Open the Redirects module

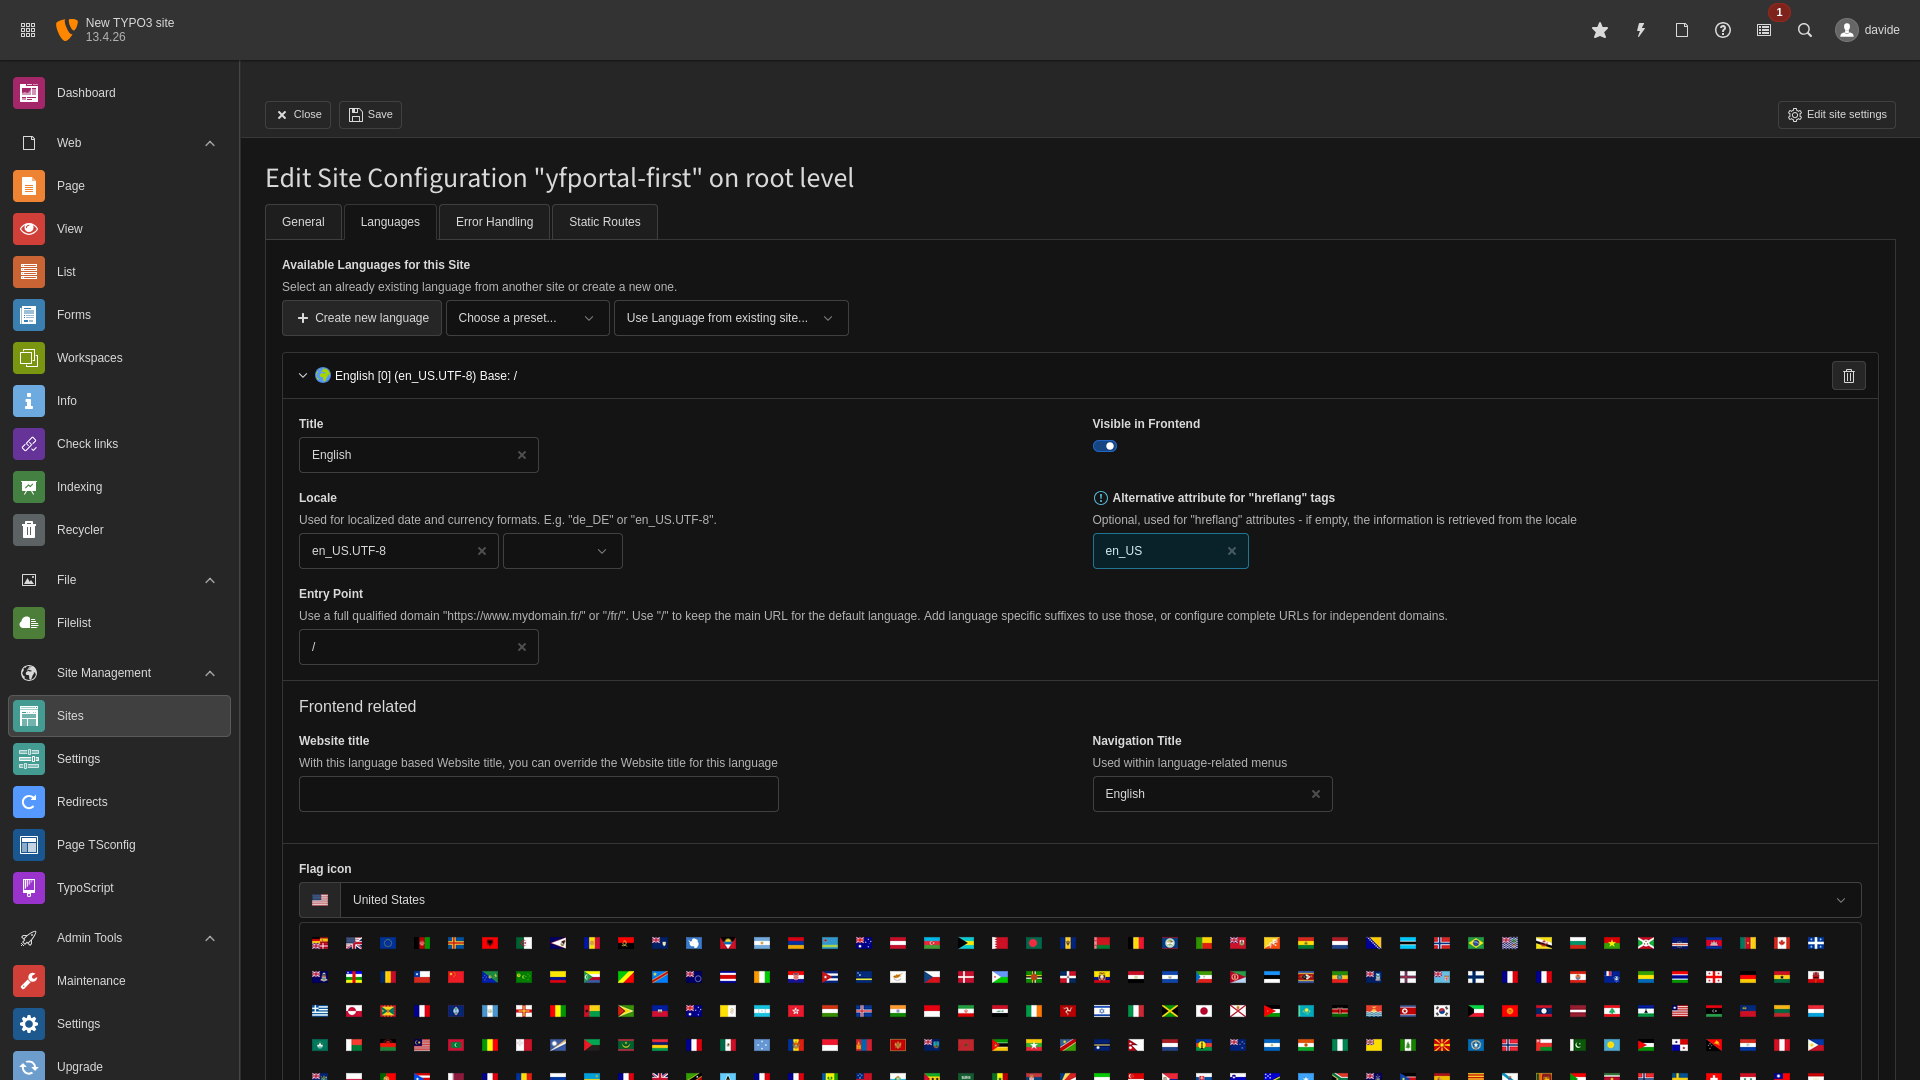coord(82,802)
